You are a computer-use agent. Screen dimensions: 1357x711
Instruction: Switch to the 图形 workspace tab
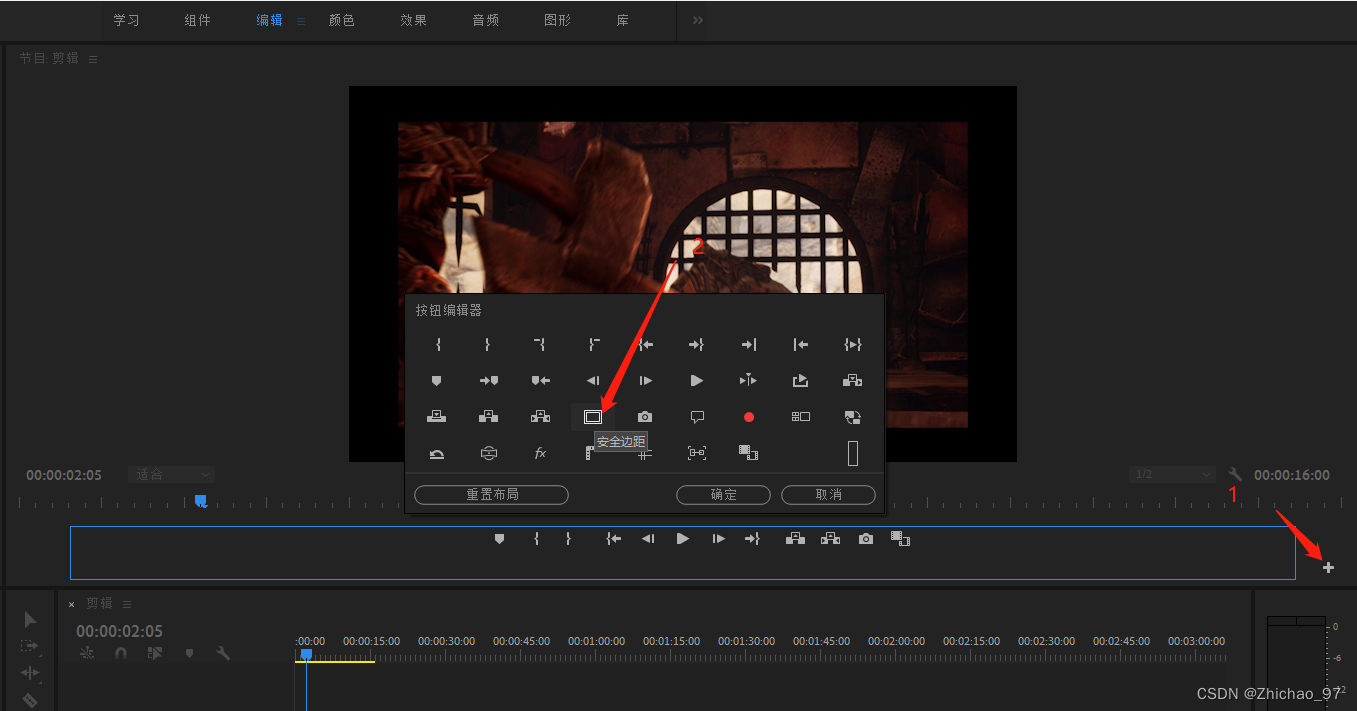click(558, 20)
